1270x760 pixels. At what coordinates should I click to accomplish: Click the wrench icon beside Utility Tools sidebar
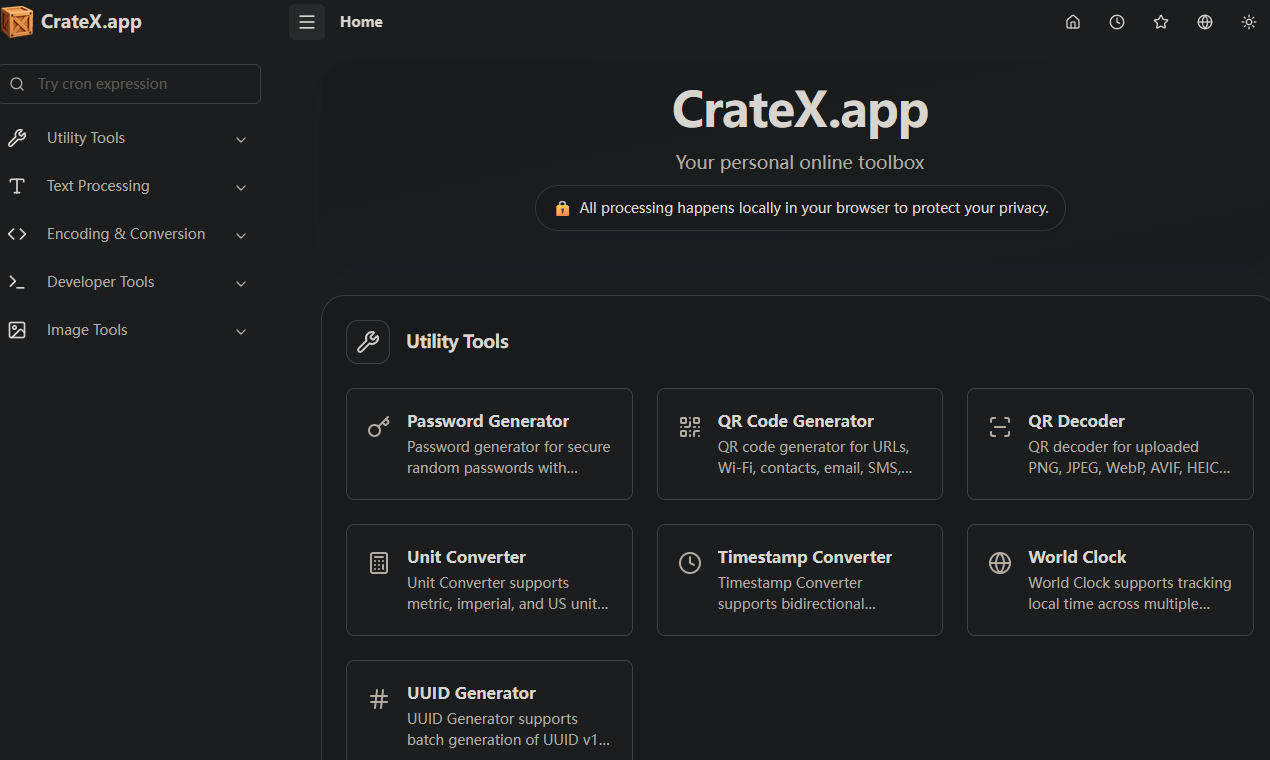[x=17, y=138]
